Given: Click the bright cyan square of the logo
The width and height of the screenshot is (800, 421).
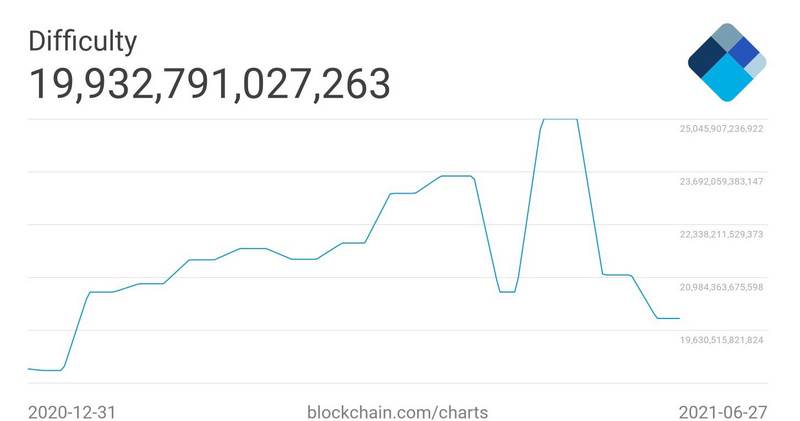Looking at the screenshot, I should pos(727,77).
